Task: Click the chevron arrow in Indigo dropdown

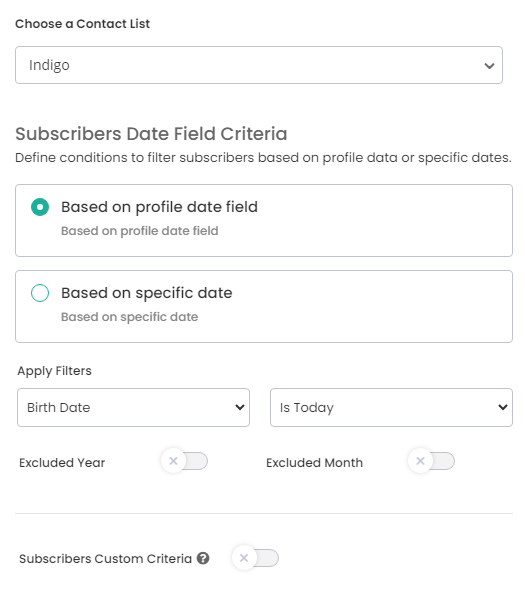Action: click(x=489, y=66)
